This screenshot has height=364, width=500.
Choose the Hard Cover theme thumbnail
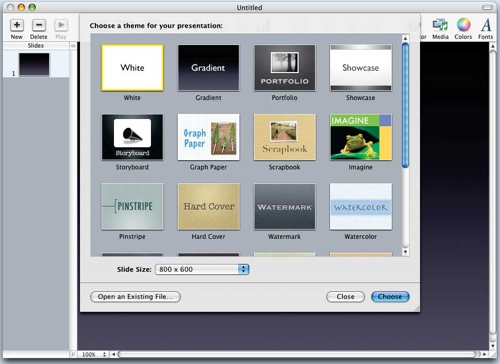point(208,206)
